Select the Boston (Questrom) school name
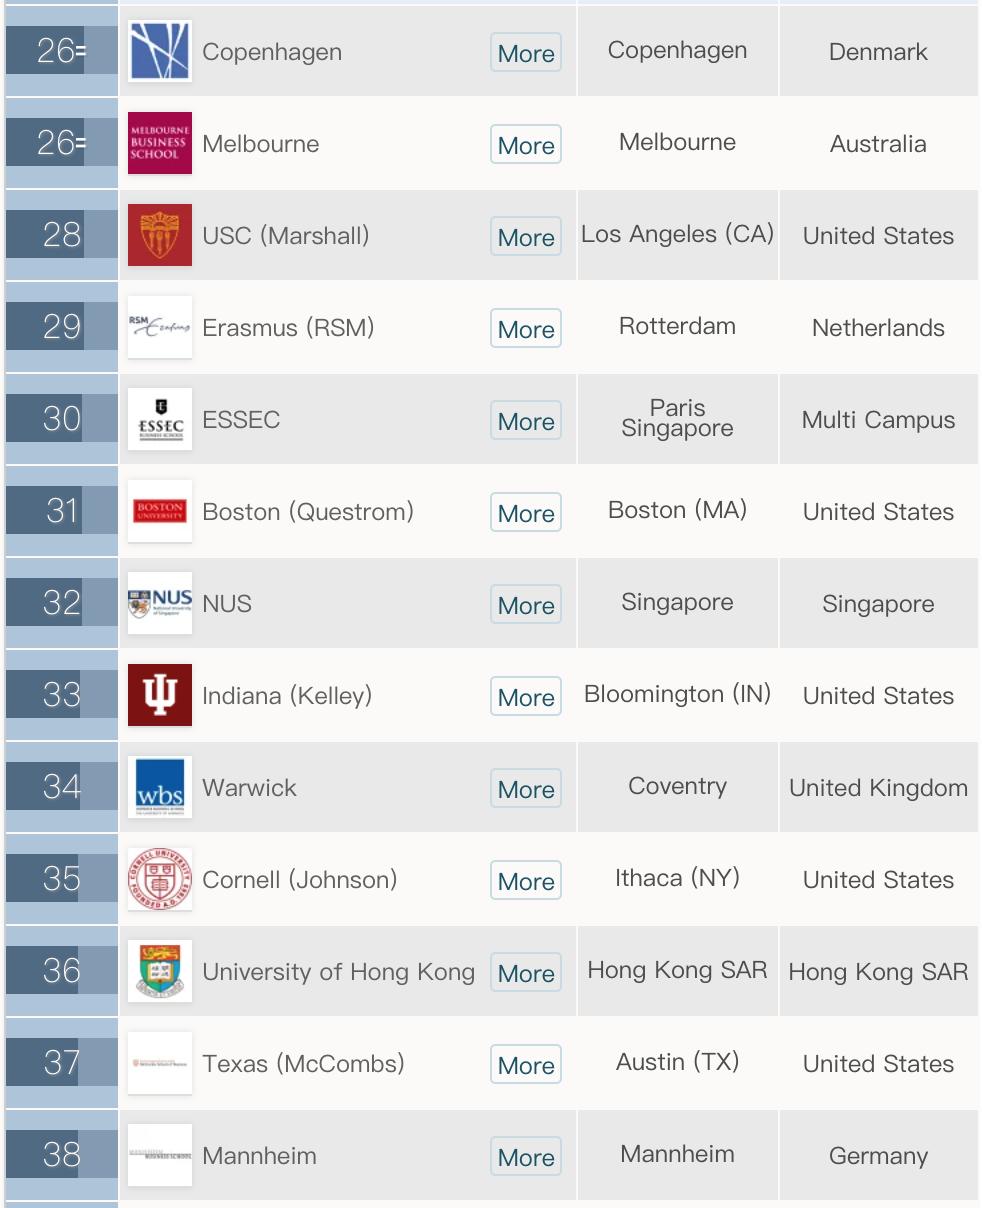 [x=307, y=511]
